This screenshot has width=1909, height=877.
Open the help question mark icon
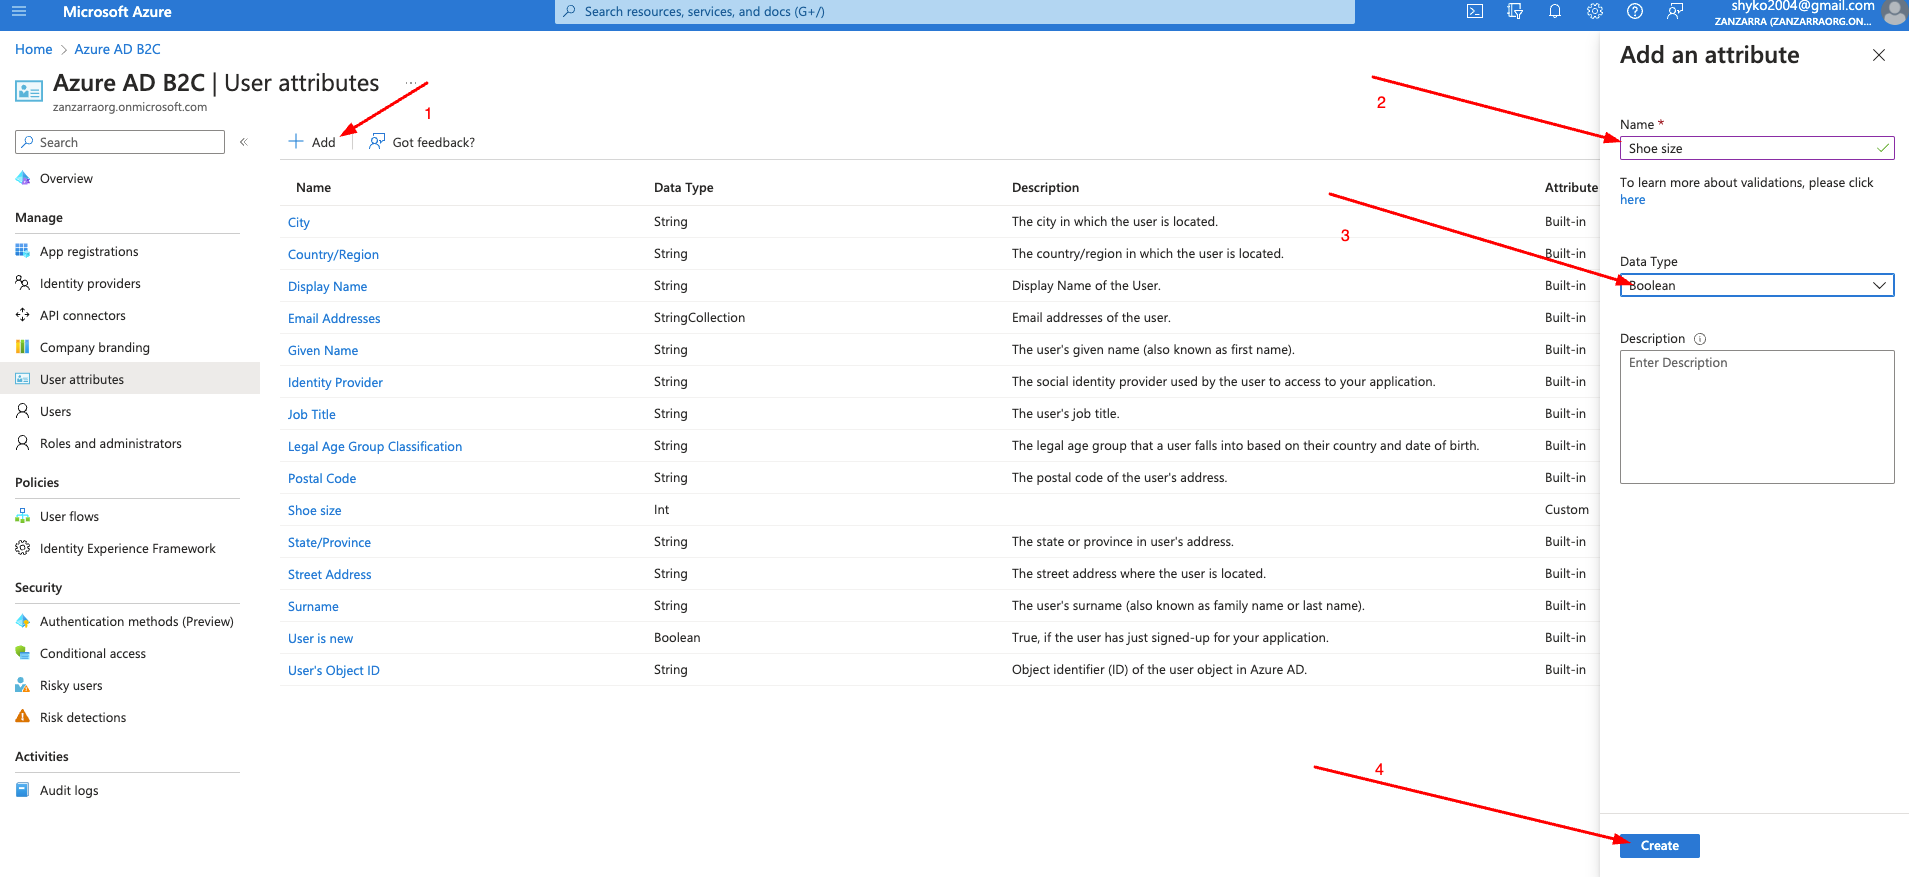coord(1635,12)
